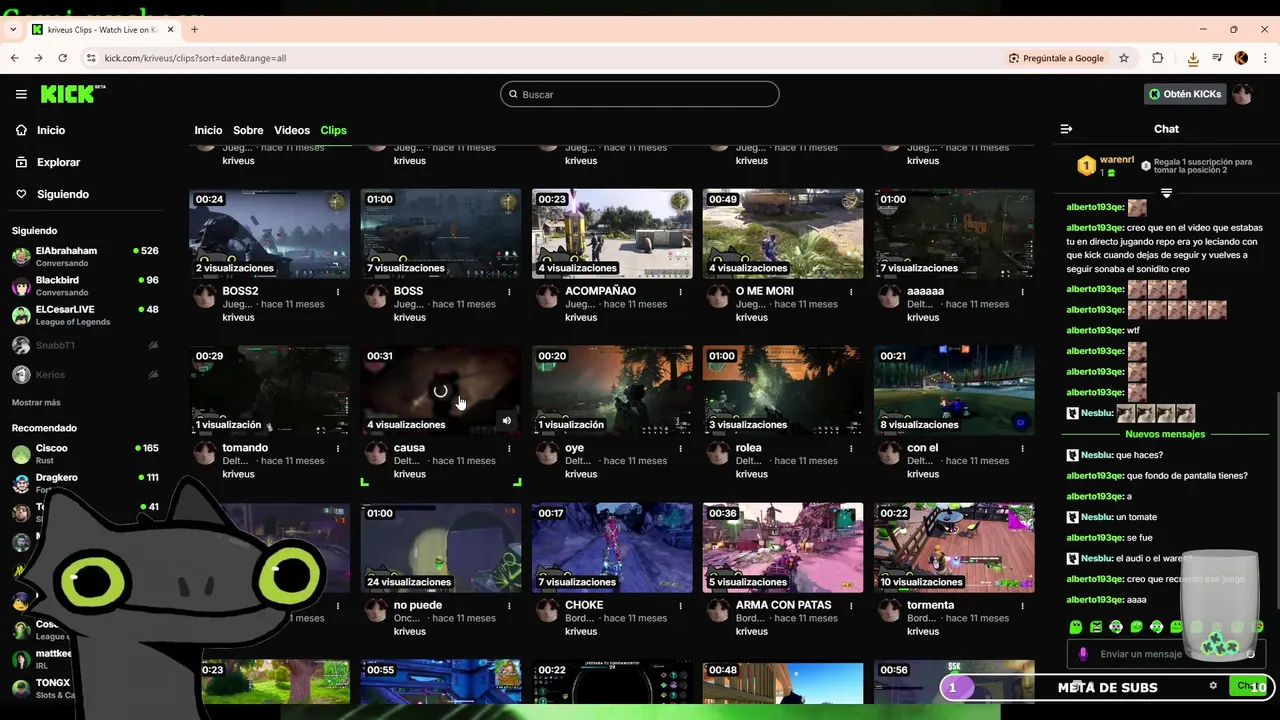
Task: Open the Chrome profile K avatar
Action: click(x=1241, y=58)
